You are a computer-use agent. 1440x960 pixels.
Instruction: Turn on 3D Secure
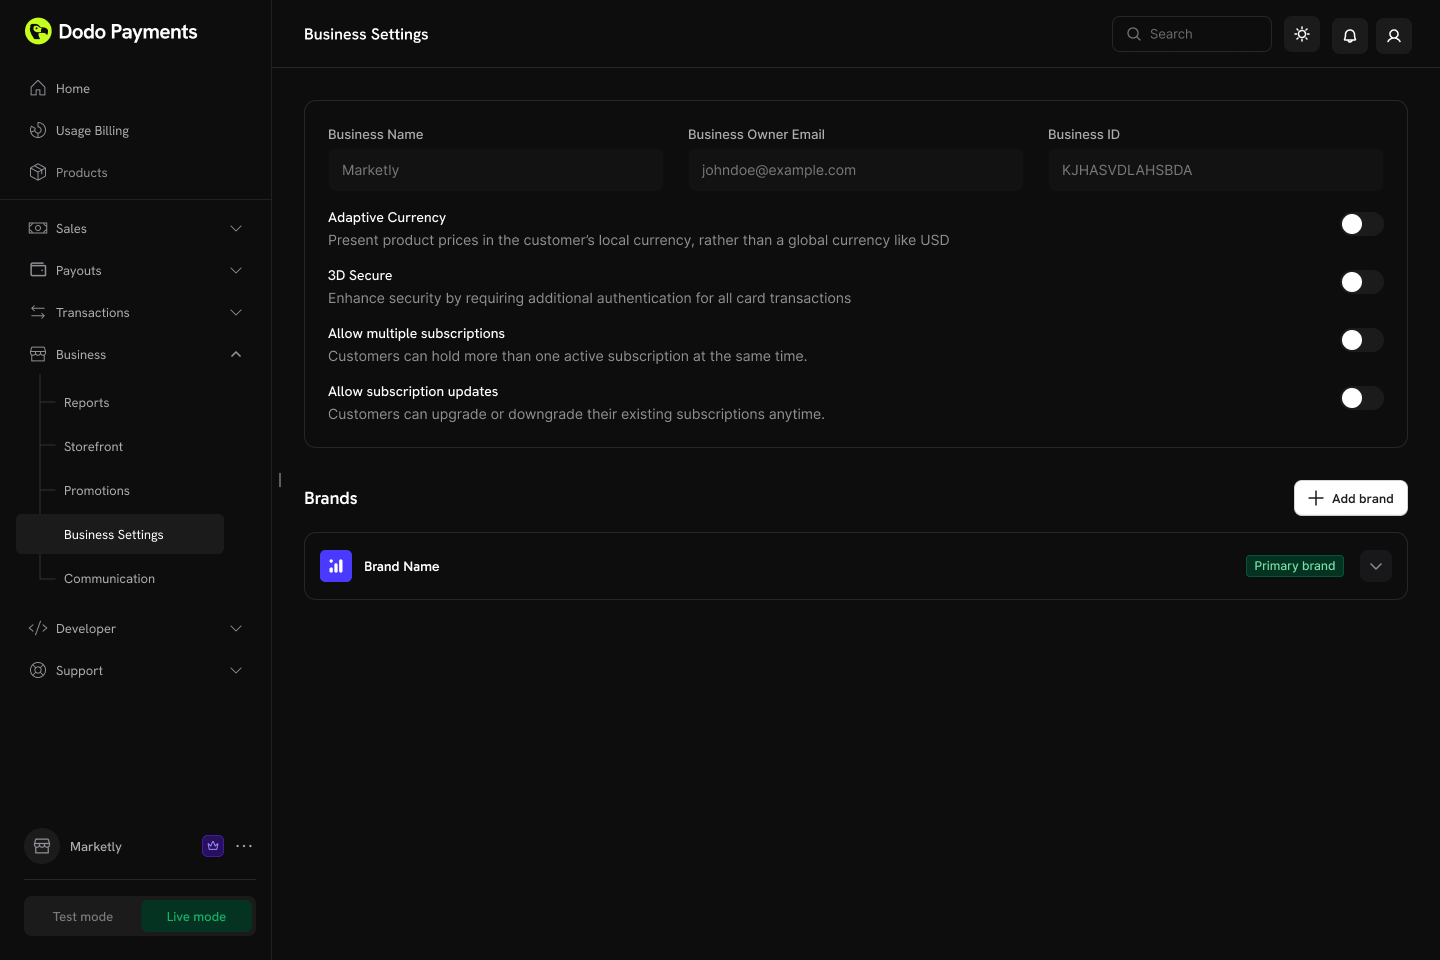1362,282
